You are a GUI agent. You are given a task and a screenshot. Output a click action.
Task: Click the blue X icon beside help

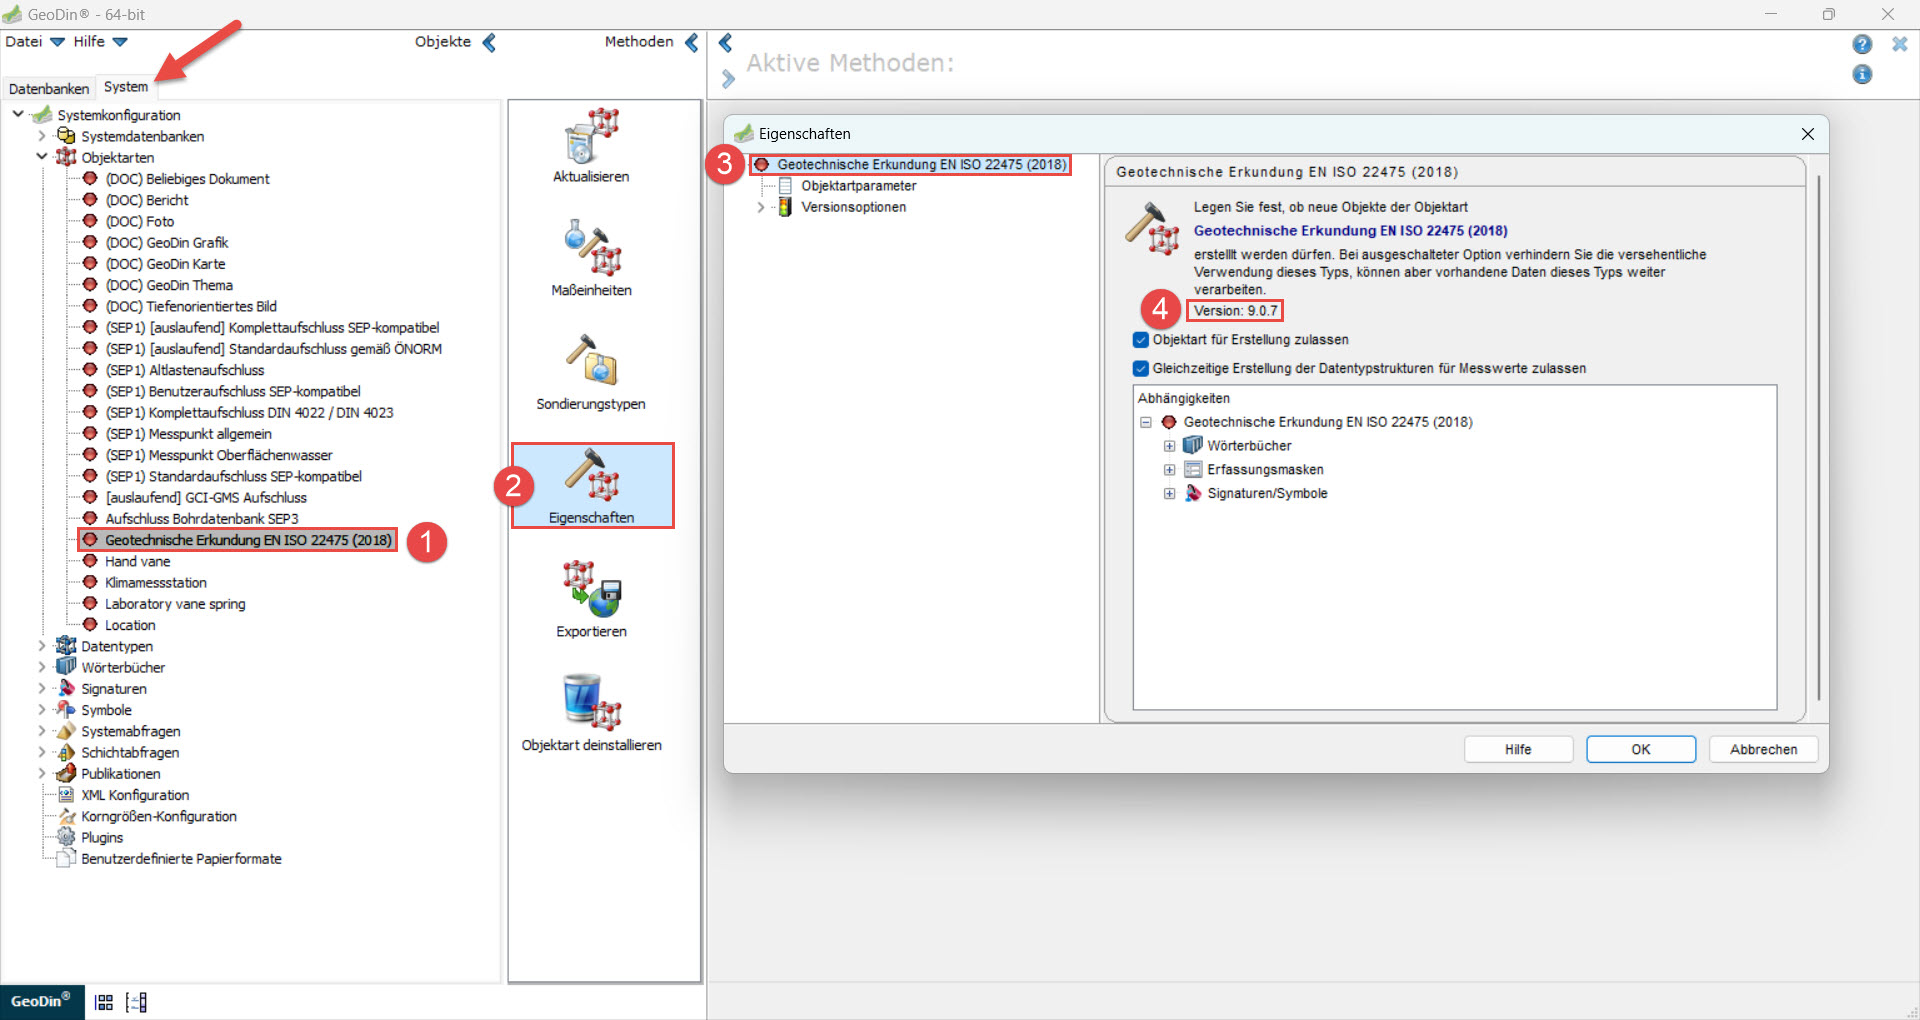pos(1900,44)
